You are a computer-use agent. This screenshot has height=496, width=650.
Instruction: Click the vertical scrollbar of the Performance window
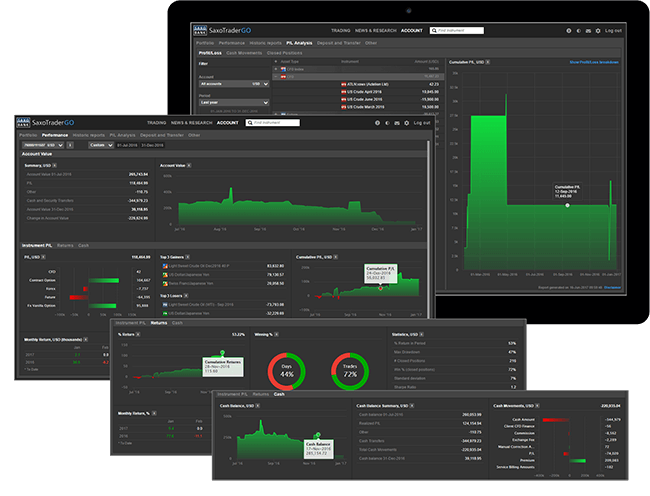(429, 228)
